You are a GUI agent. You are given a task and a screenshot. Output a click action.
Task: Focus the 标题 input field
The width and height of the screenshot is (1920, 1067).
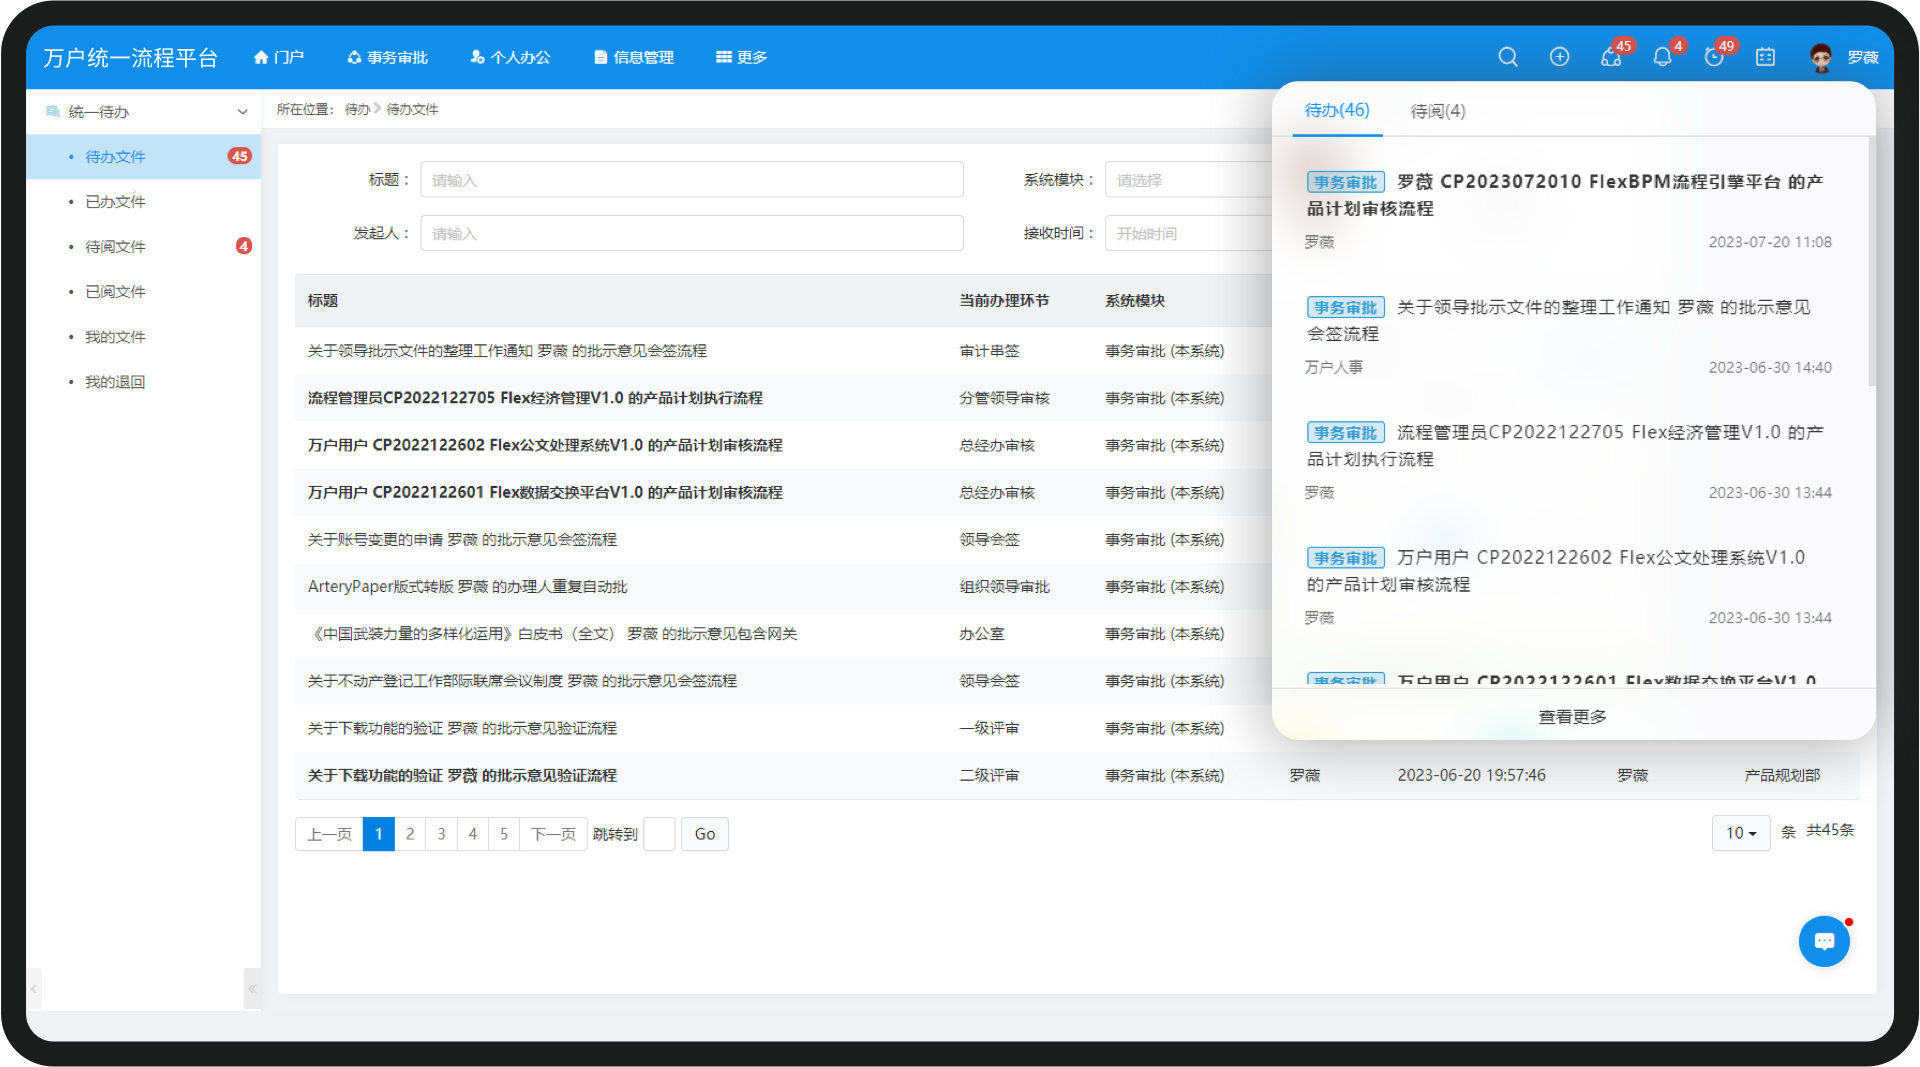point(692,180)
